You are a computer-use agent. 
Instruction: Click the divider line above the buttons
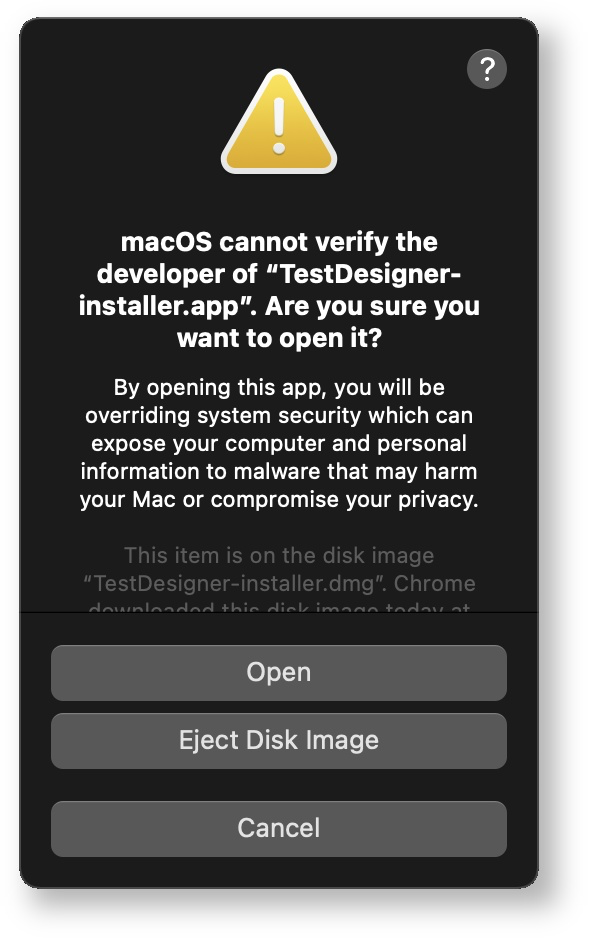(279, 613)
